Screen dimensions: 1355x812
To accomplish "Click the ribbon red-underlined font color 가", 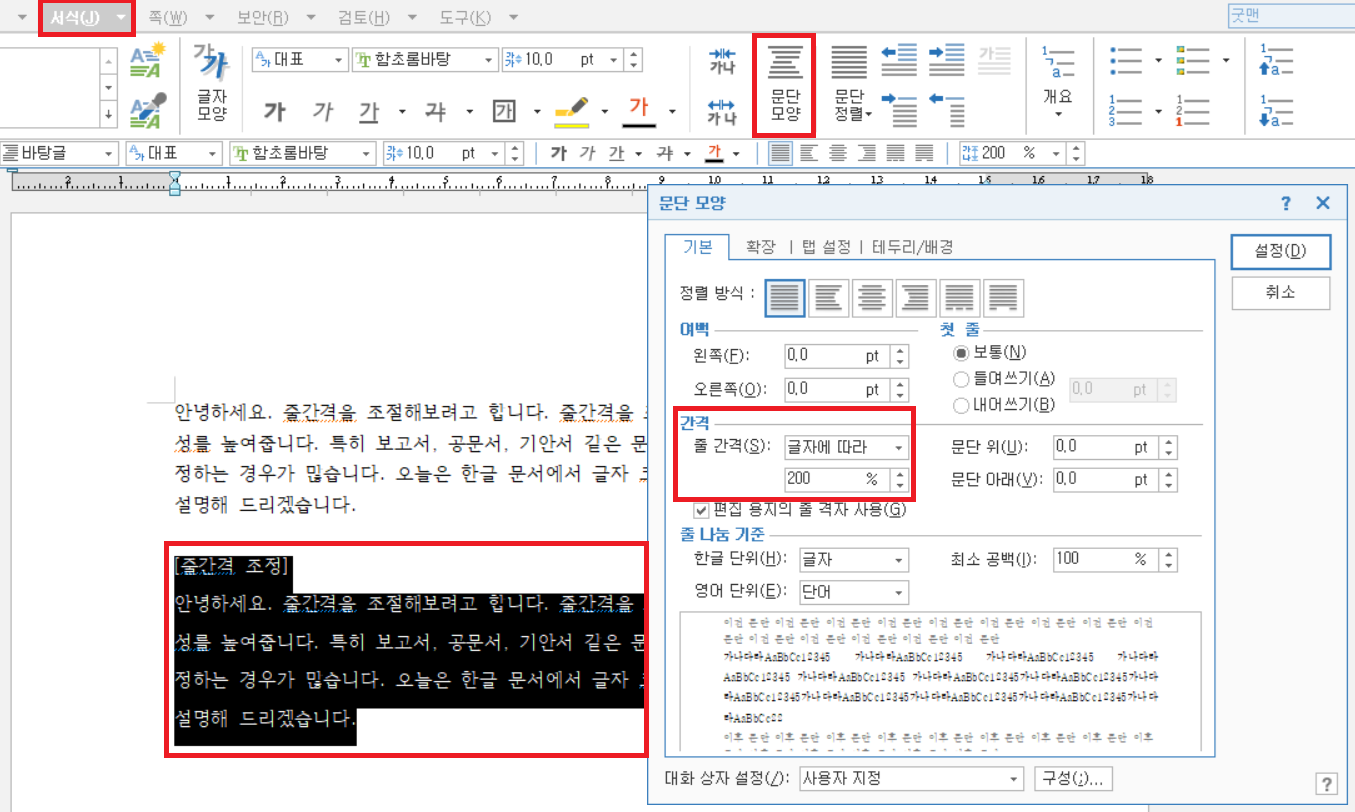I will (638, 112).
